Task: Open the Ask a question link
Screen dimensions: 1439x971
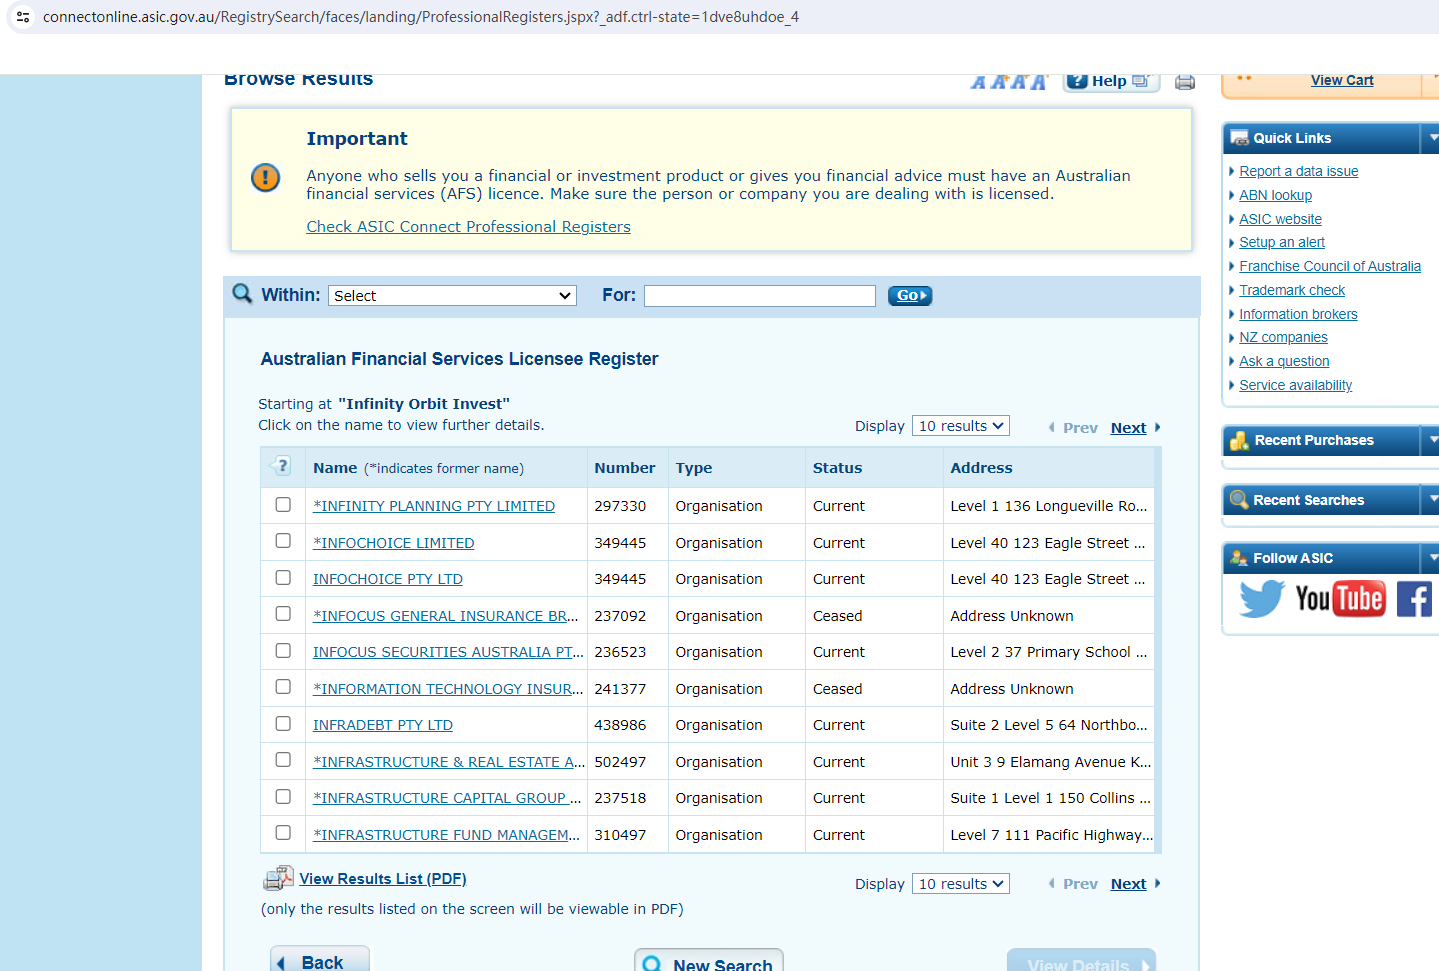Action: click(1284, 361)
